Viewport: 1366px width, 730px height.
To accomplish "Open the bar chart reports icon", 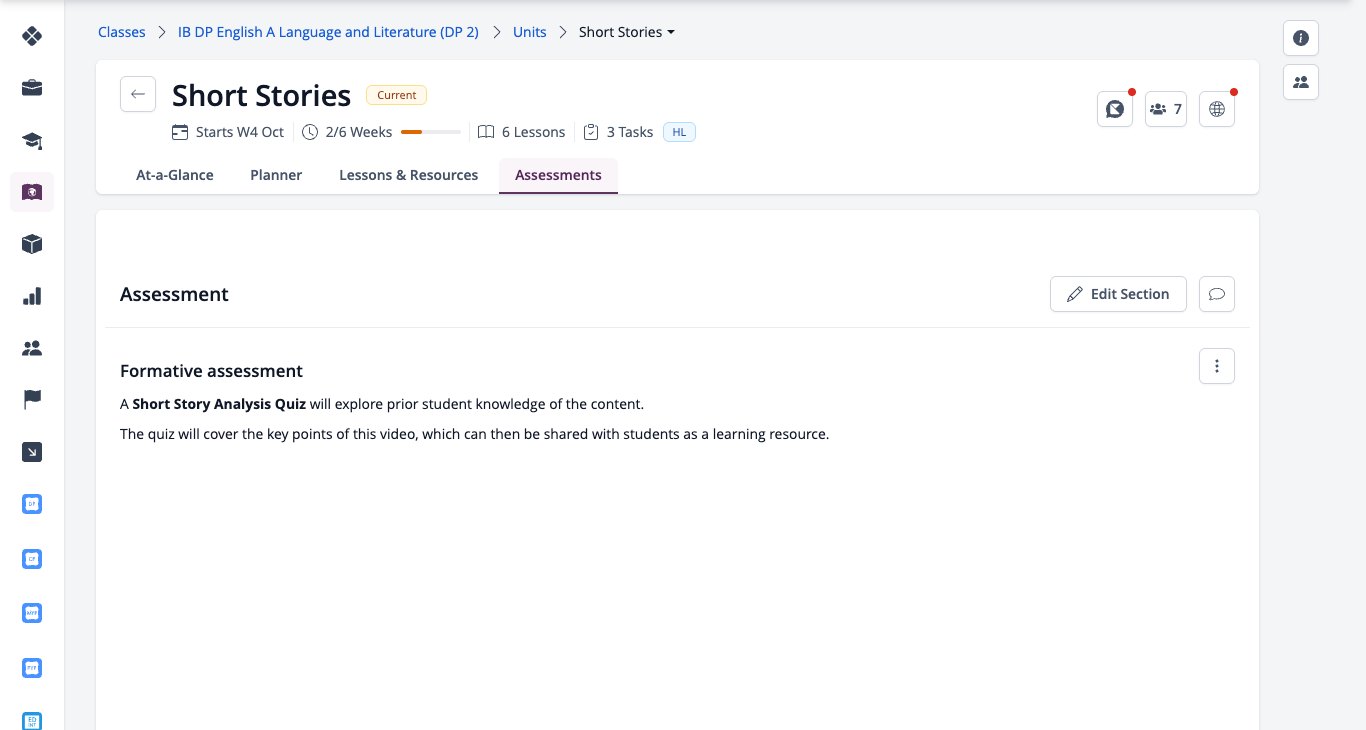I will click(x=32, y=296).
